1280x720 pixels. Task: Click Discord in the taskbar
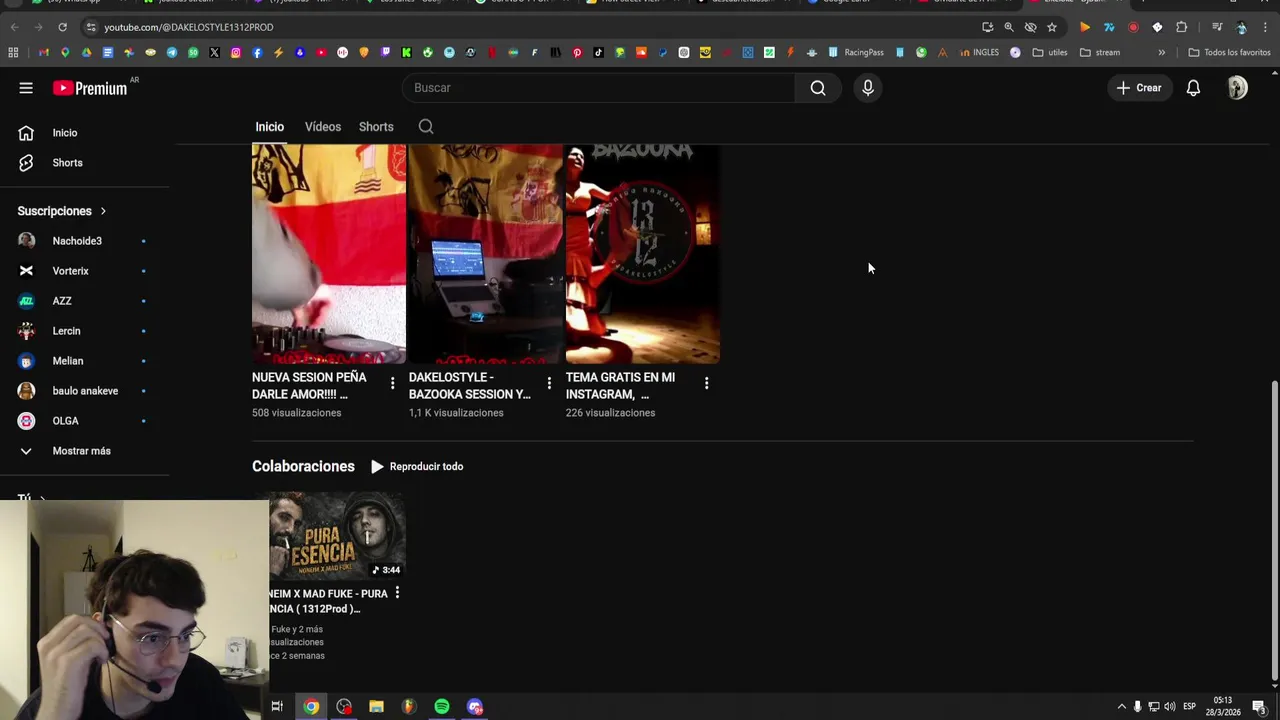click(x=475, y=706)
